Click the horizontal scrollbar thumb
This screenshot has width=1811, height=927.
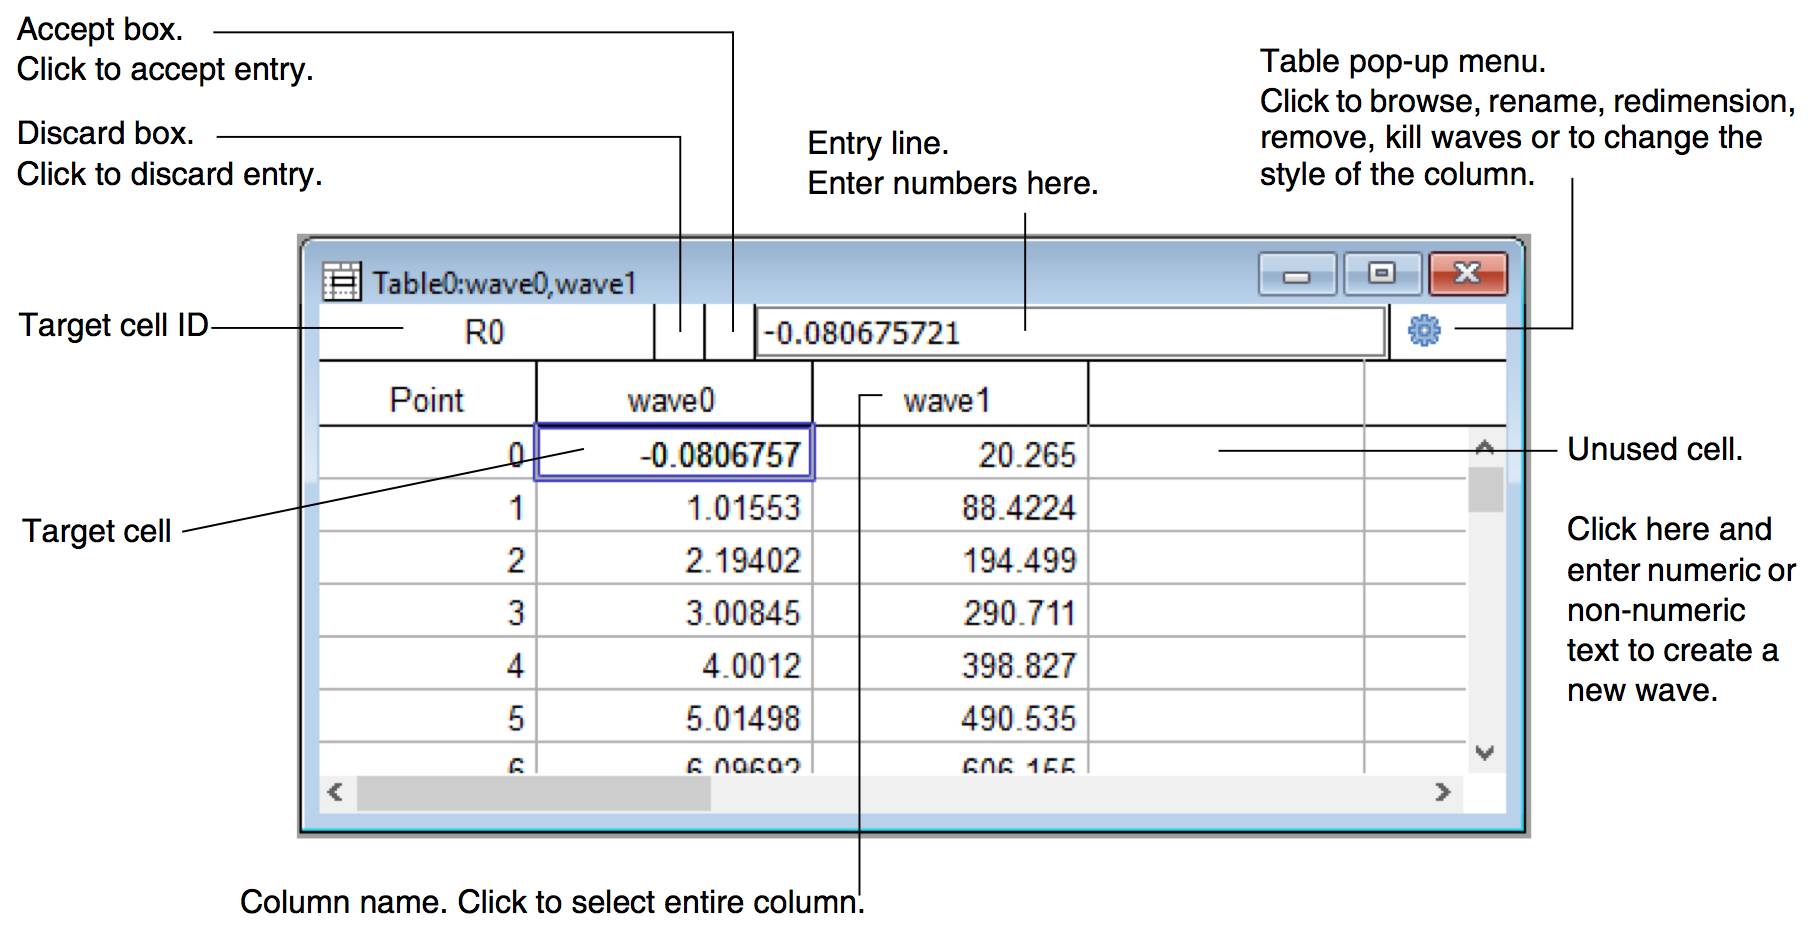[x=533, y=792]
